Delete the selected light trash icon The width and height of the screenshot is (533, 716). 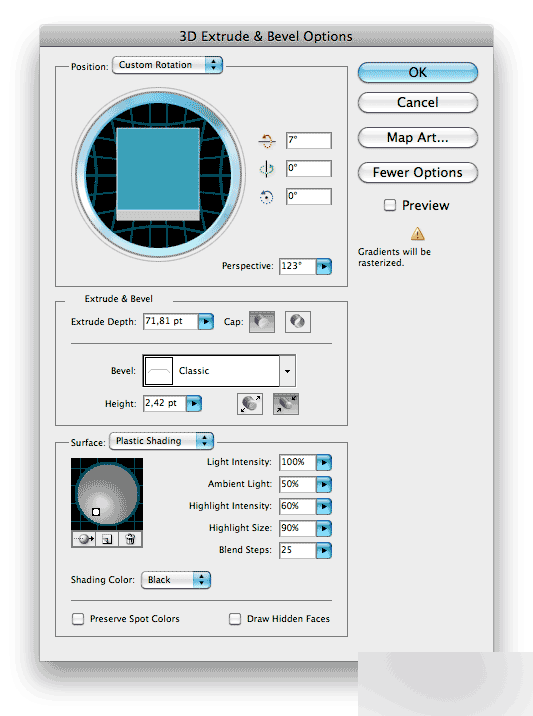(x=130, y=539)
